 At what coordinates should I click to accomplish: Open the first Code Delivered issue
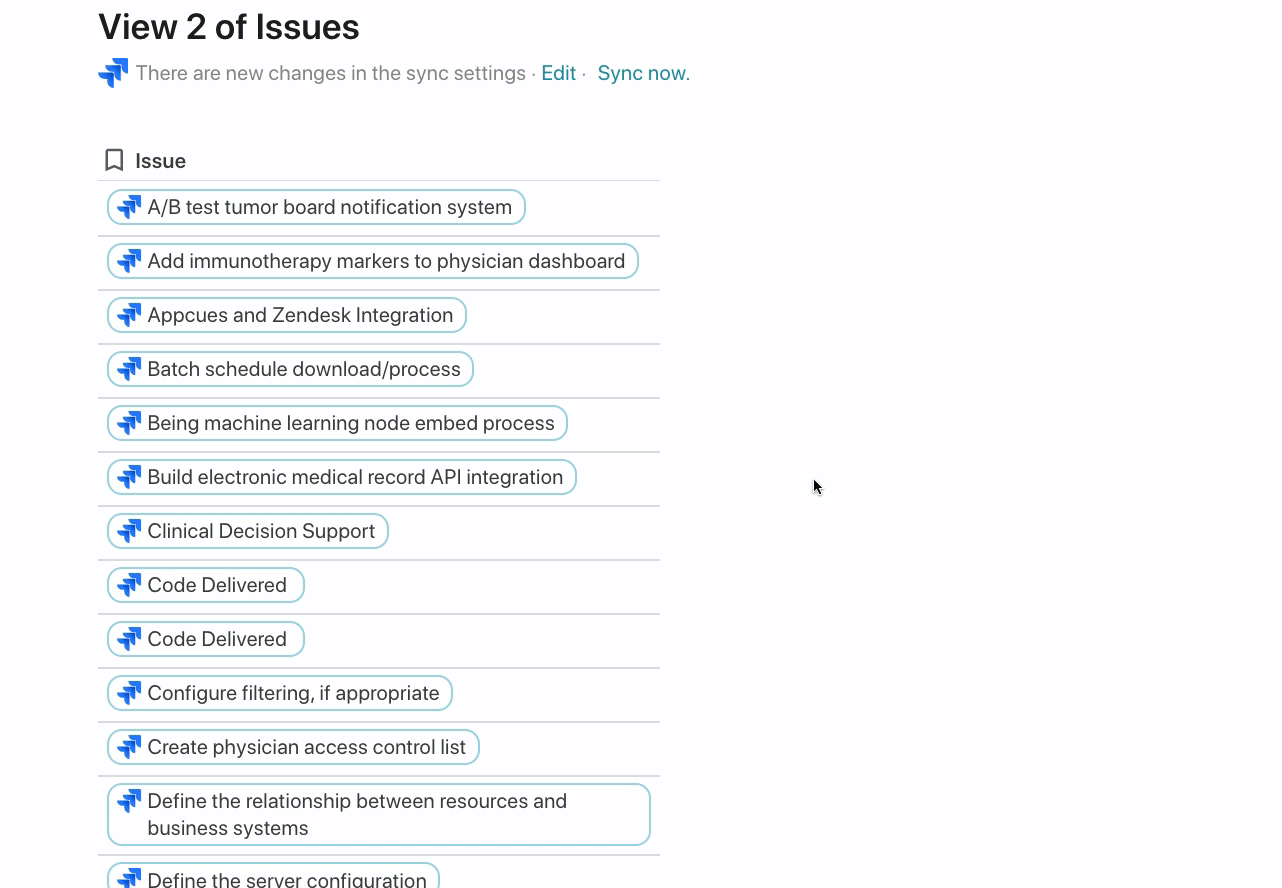pos(217,585)
